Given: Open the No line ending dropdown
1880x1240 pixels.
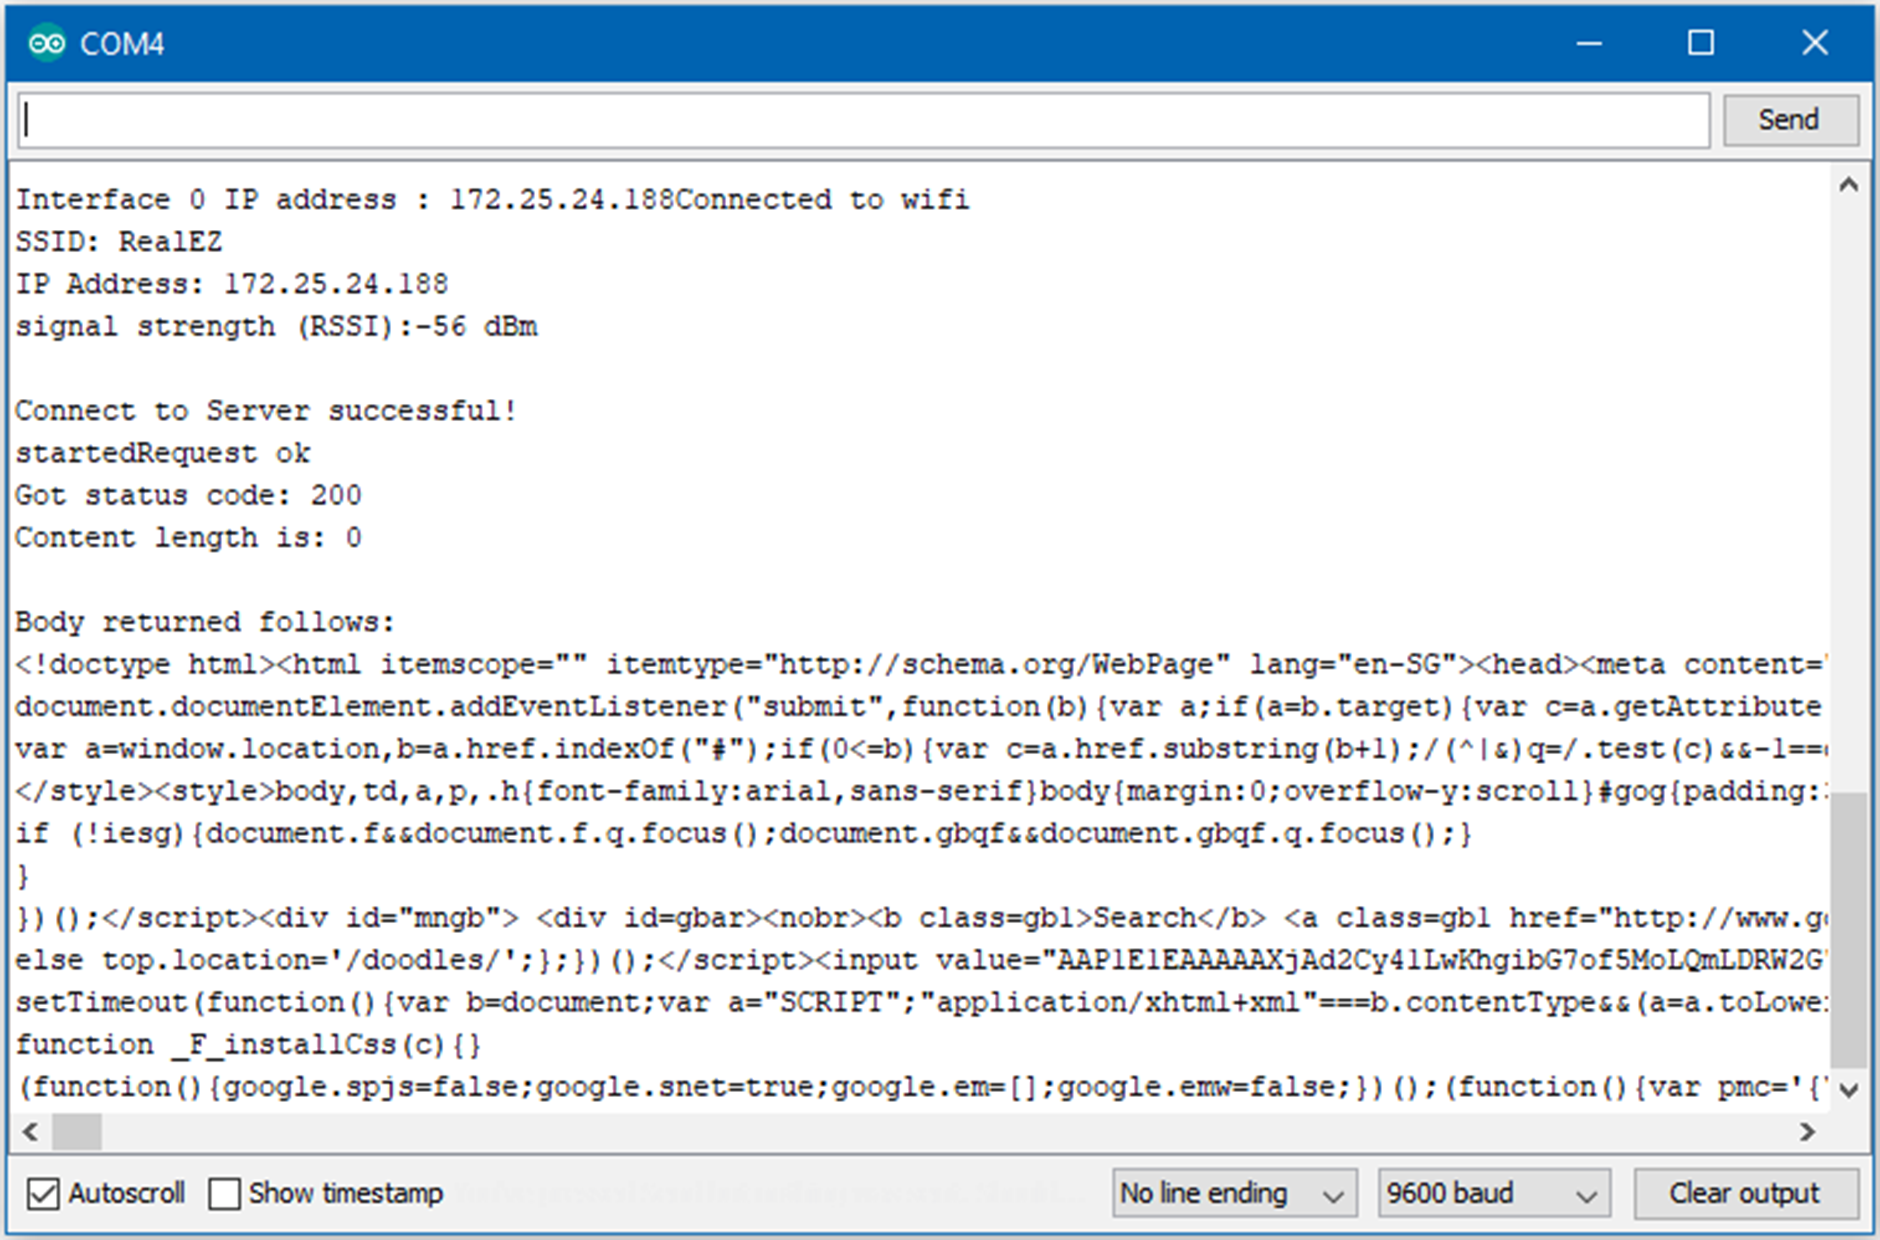Looking at the screenshot, I should (x=1233, y=1193).
